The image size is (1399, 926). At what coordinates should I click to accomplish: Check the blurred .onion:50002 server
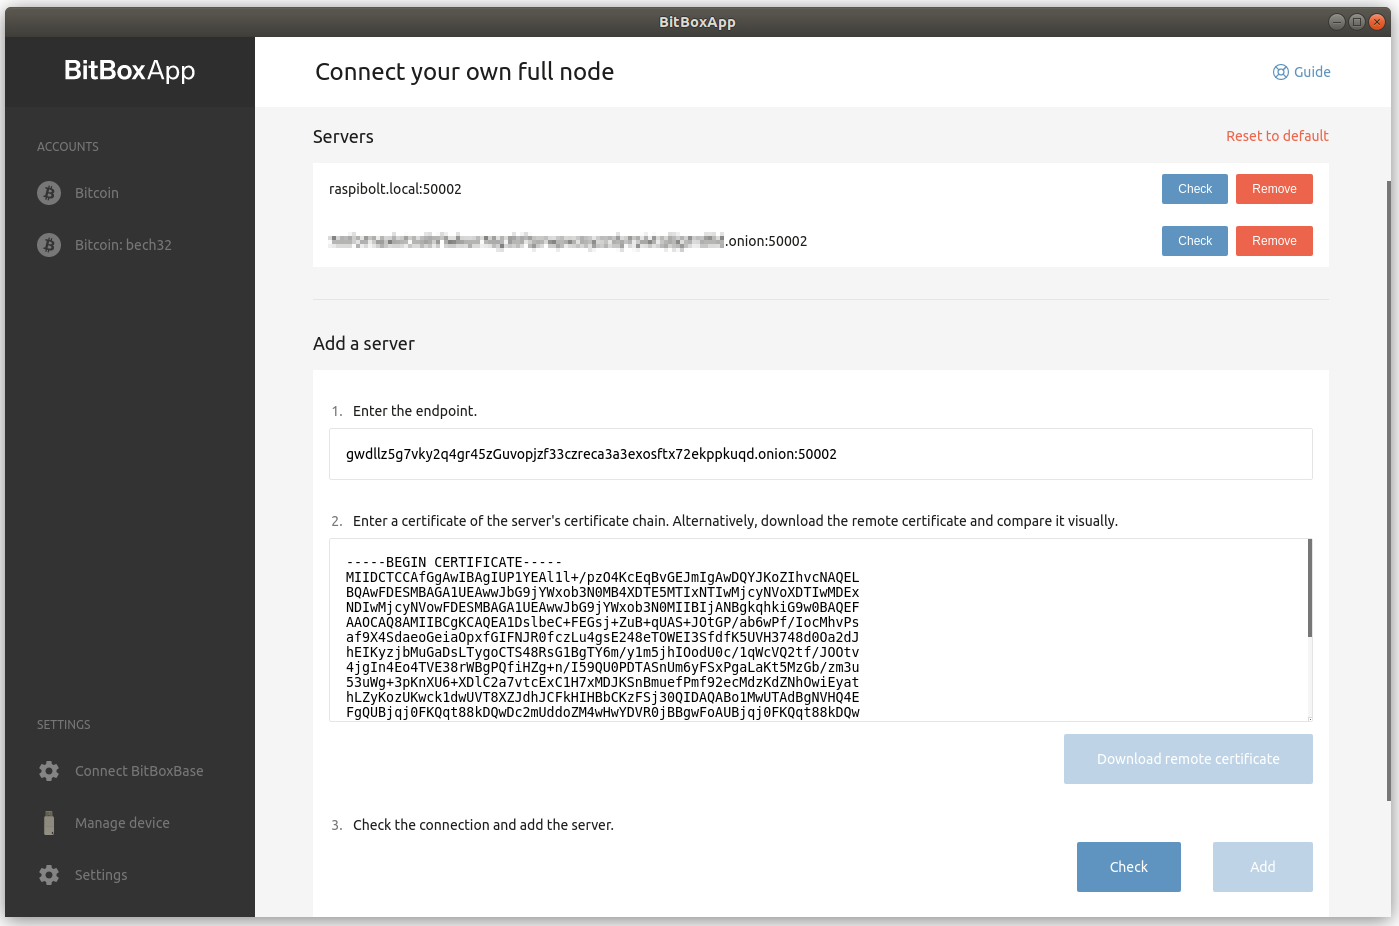(1195, 241)
